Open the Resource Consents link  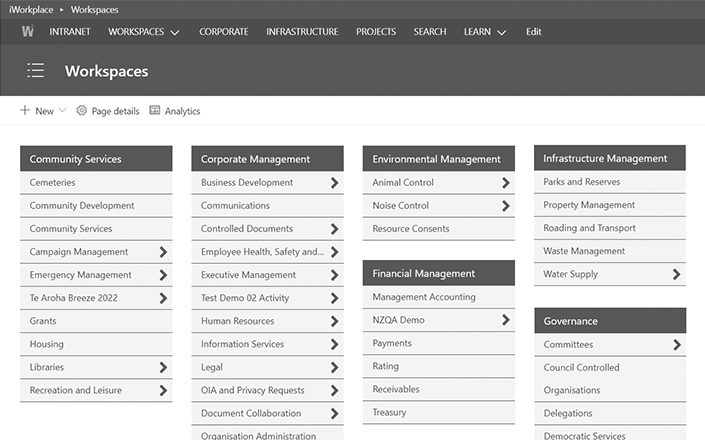(410, 229)
